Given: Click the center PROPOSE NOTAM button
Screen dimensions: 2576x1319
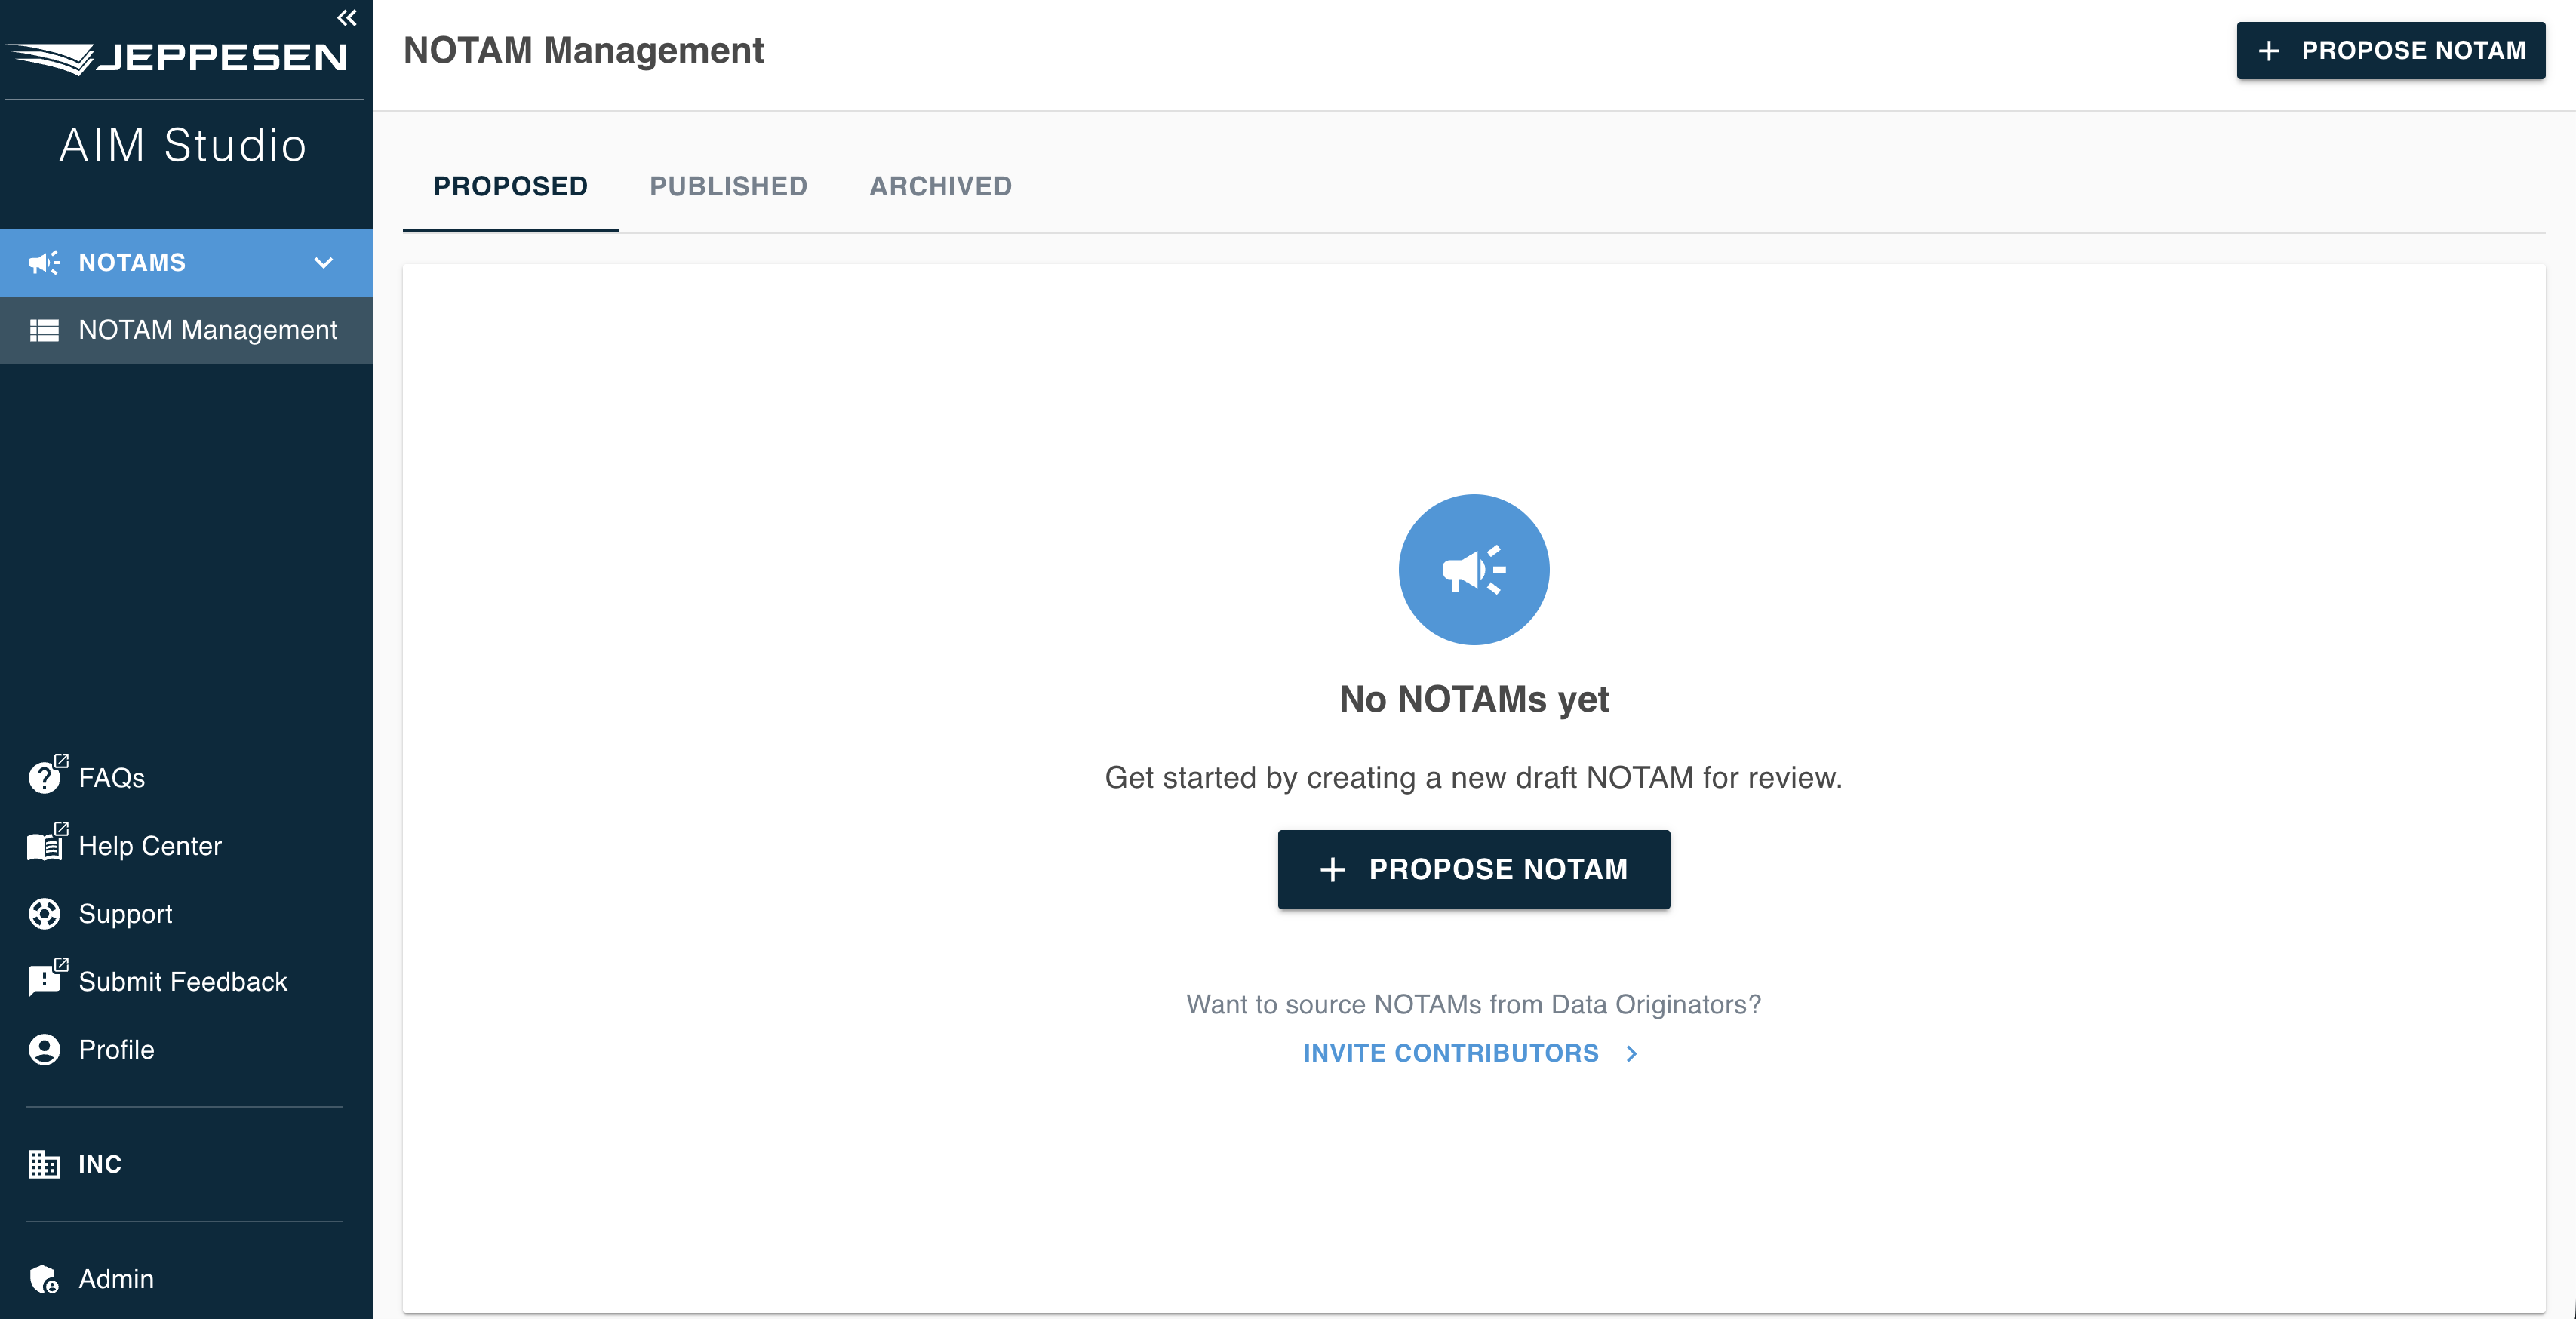Looking at the screenshot, I should (x=1473, y=869).
